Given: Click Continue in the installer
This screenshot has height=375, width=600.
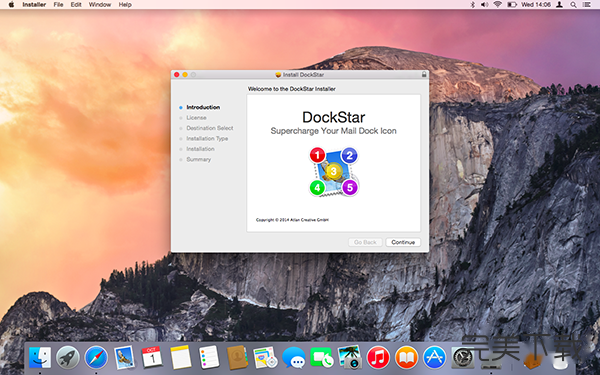Looking at the screenshot, I should [403, 242].
